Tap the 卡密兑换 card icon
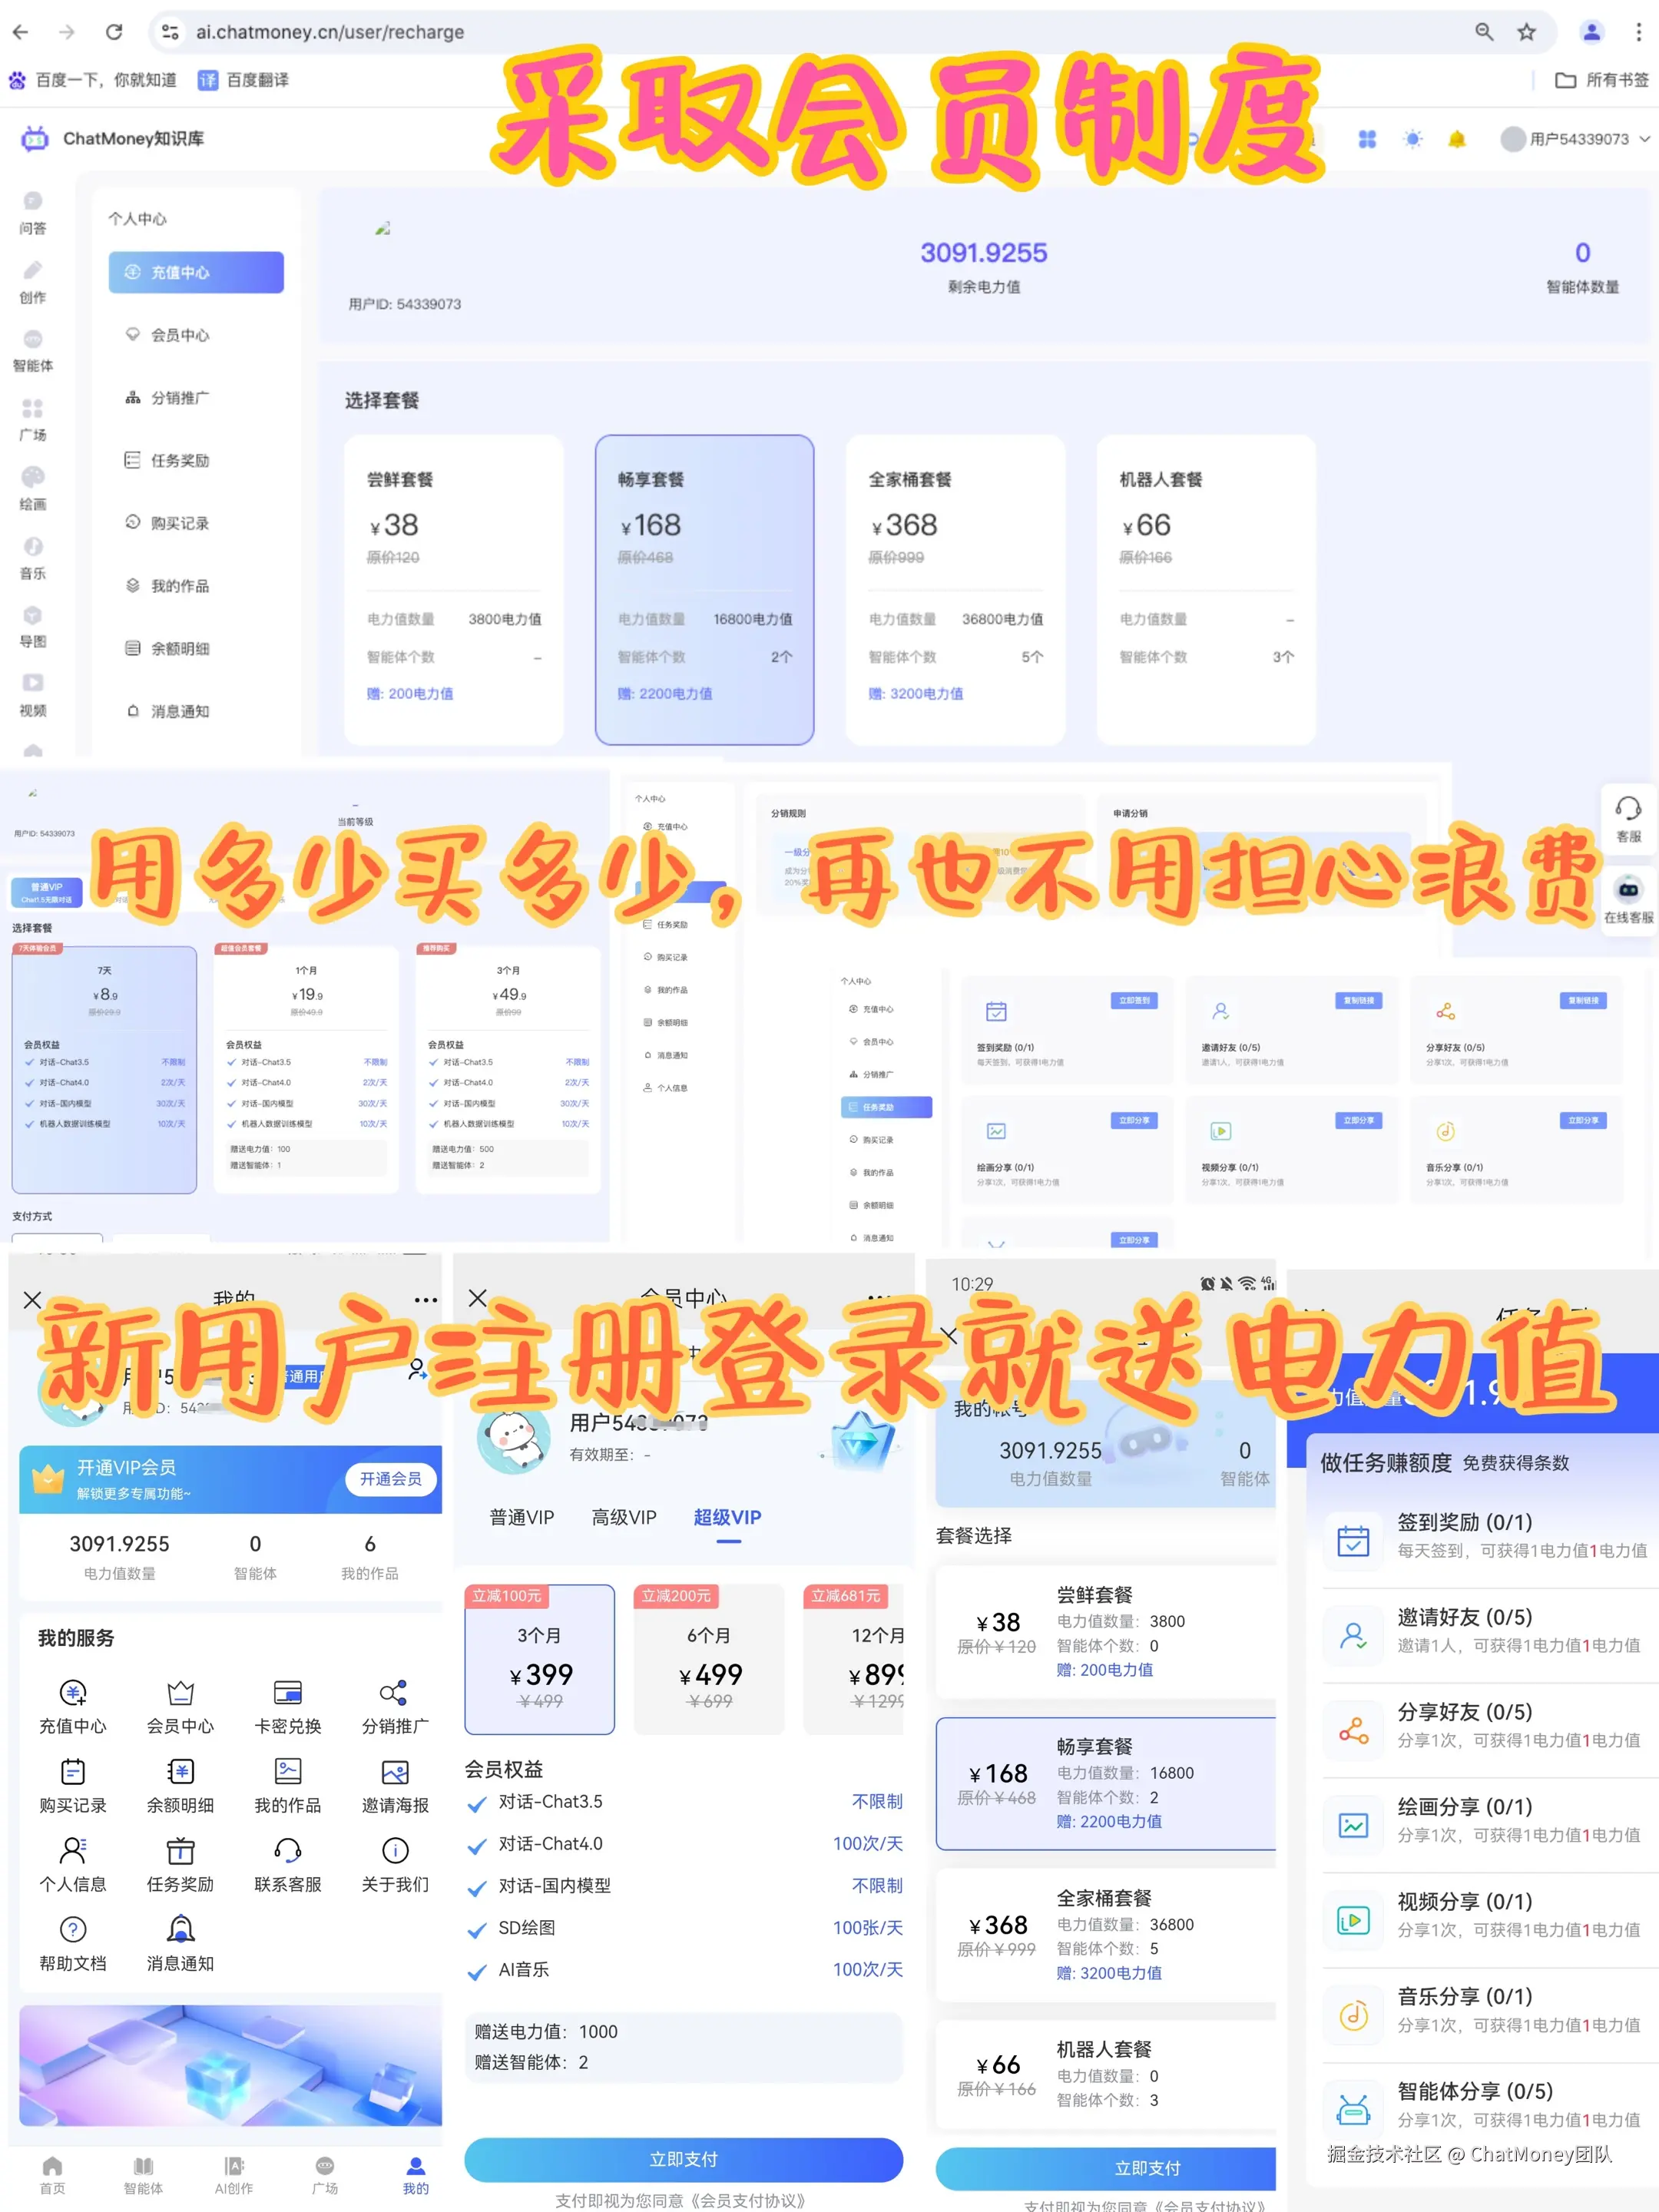Image resolution: width=1659 pixels, height=2212 pixels. coord(288,1693)
